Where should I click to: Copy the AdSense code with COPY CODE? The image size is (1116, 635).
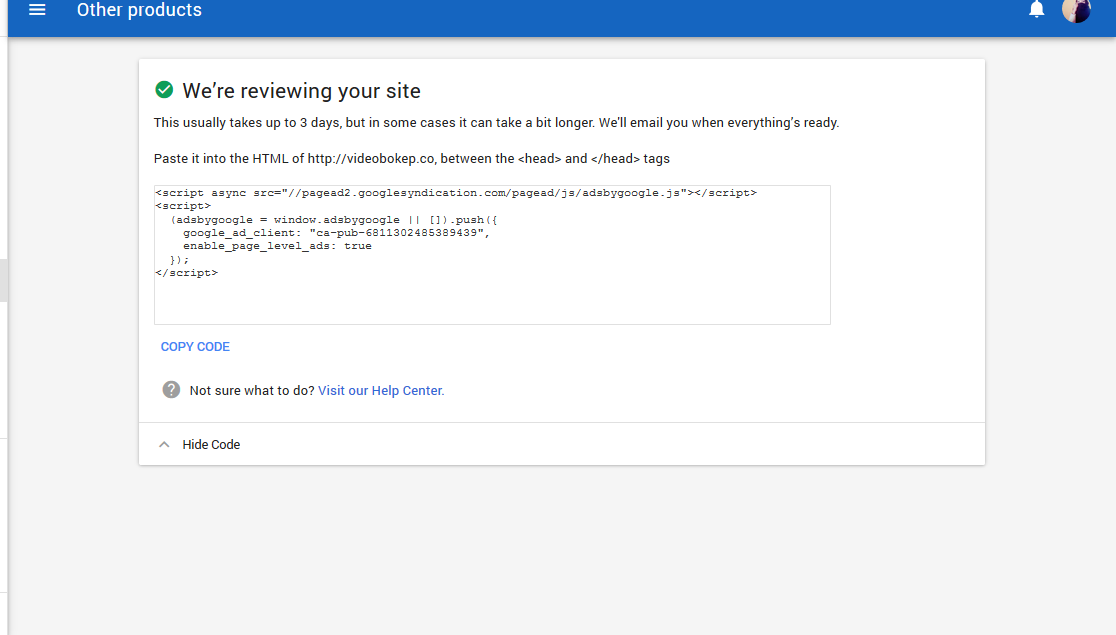[195, 347]
